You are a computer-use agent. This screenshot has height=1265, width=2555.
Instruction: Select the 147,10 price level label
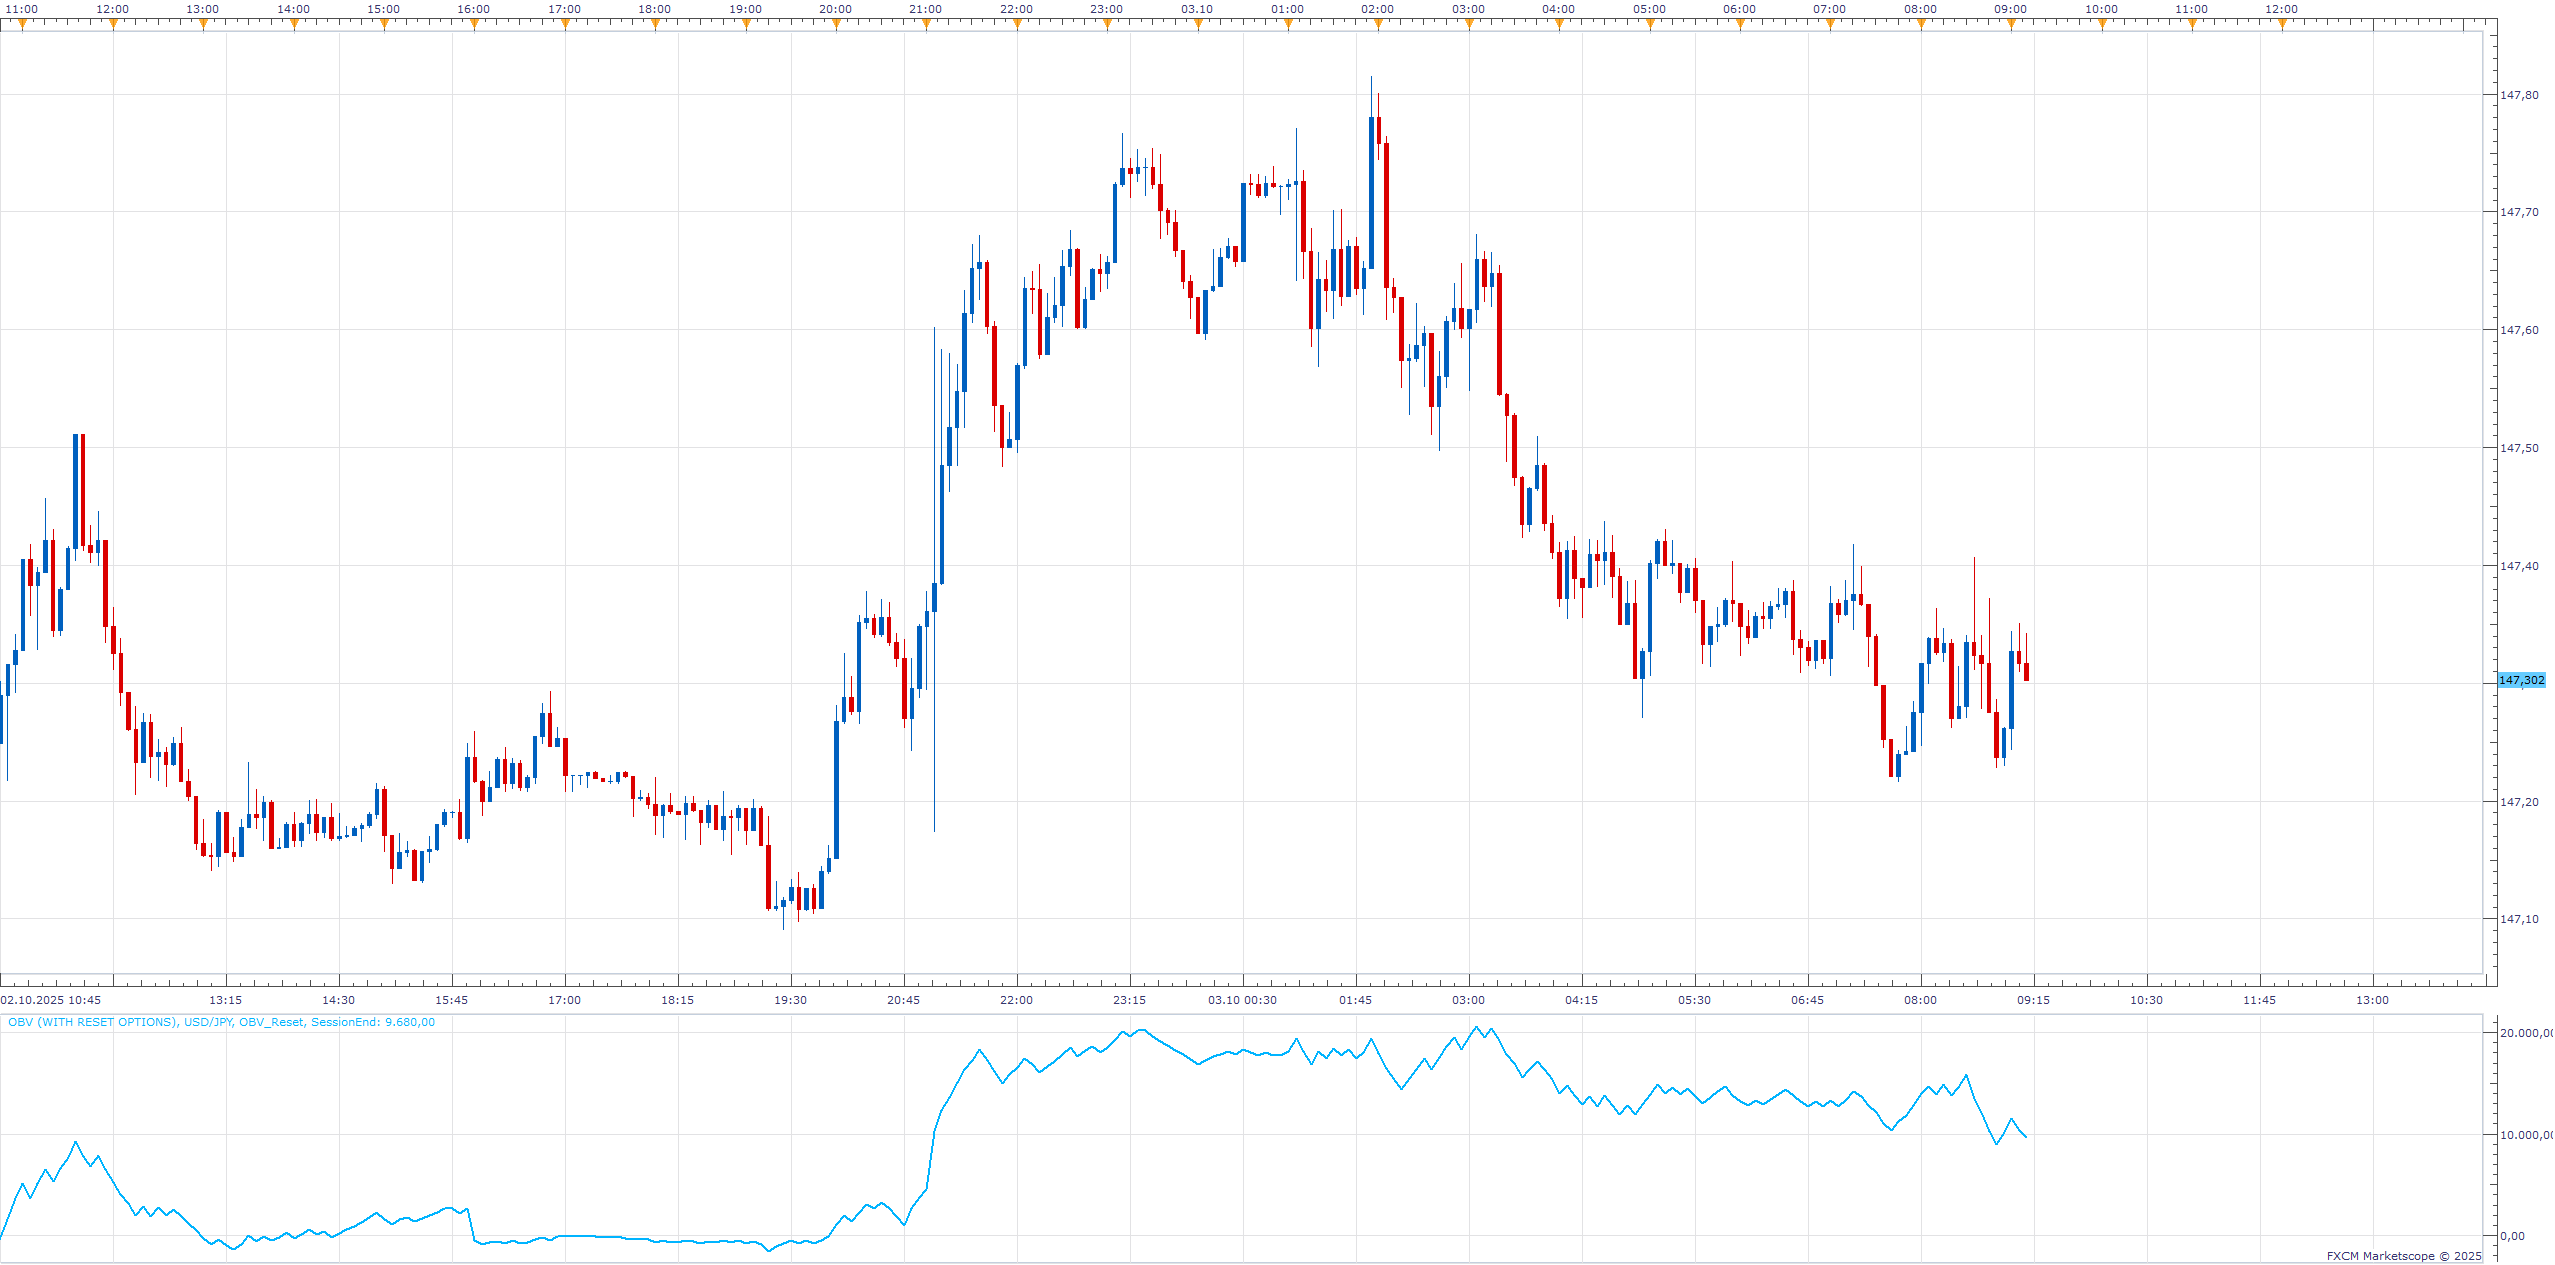(x=2519, y=919)
